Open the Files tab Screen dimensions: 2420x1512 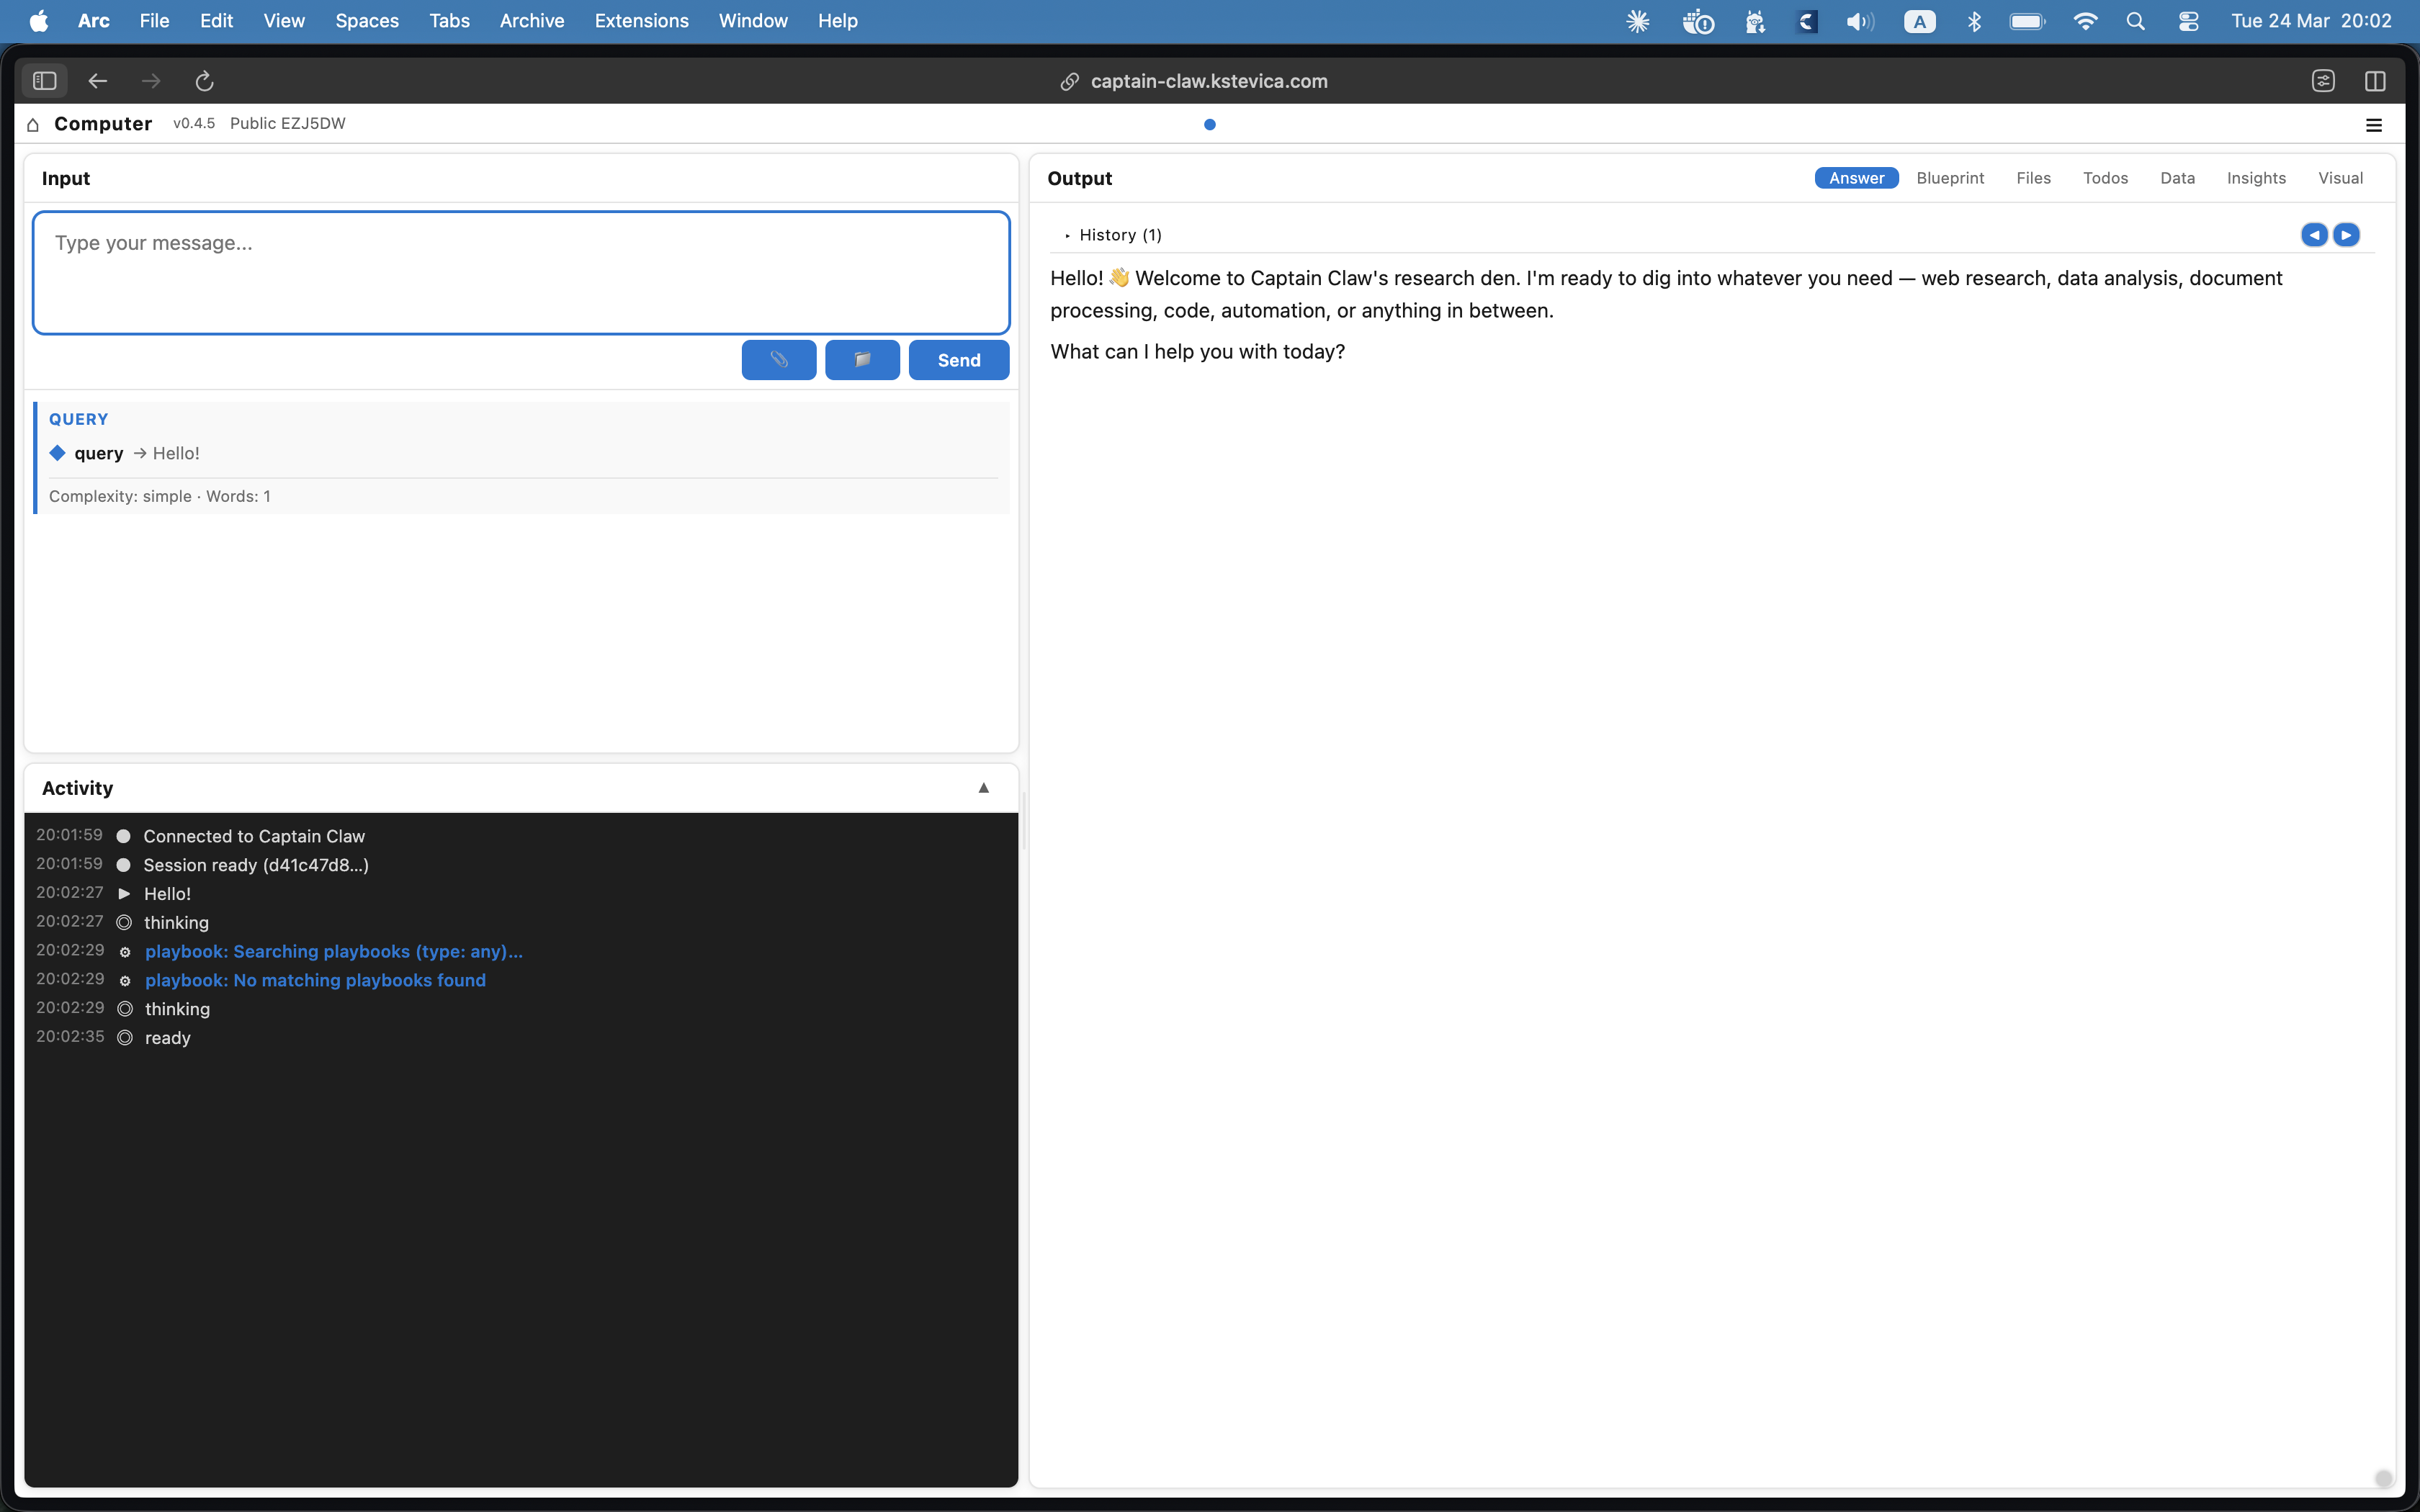tap(2033, 178)
